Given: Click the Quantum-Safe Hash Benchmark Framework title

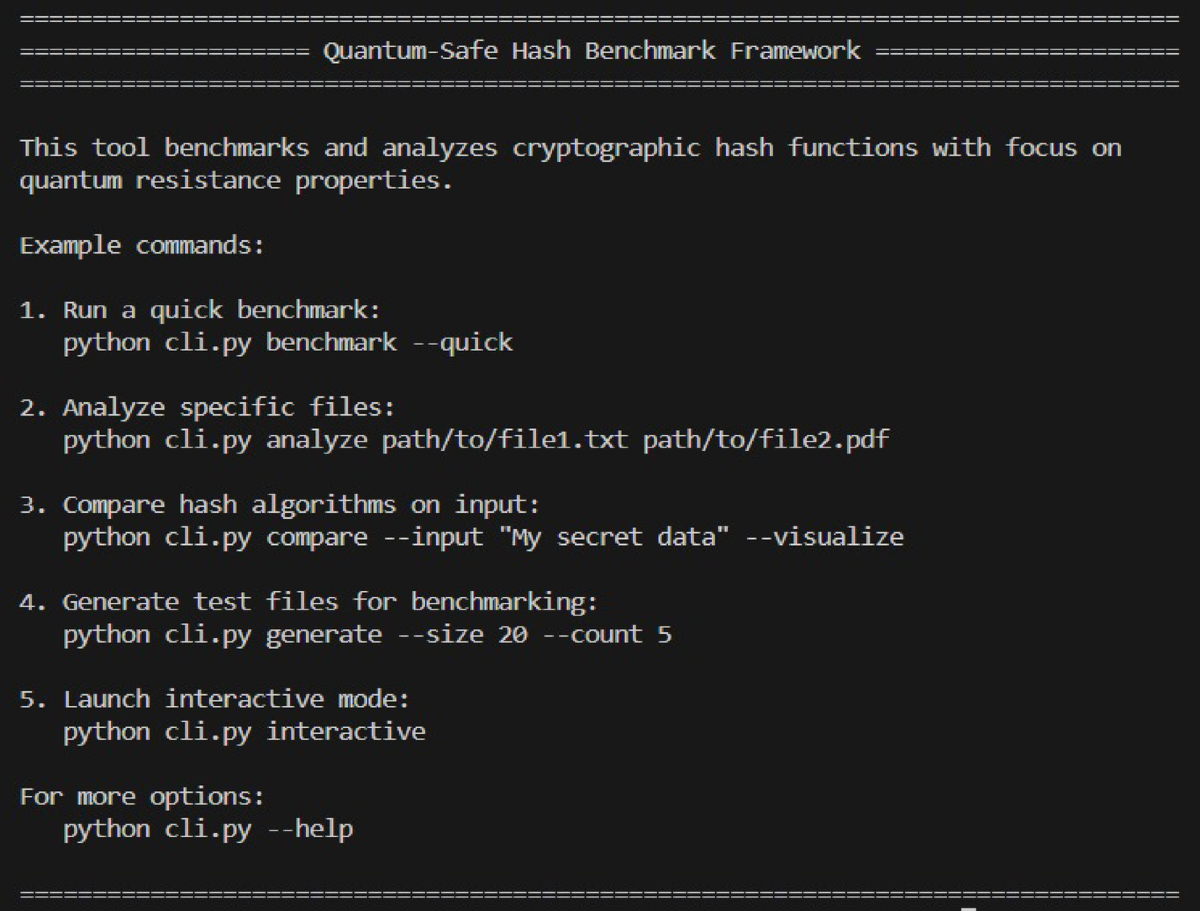Looking at the screenshot, I should [x=591, y=51].
